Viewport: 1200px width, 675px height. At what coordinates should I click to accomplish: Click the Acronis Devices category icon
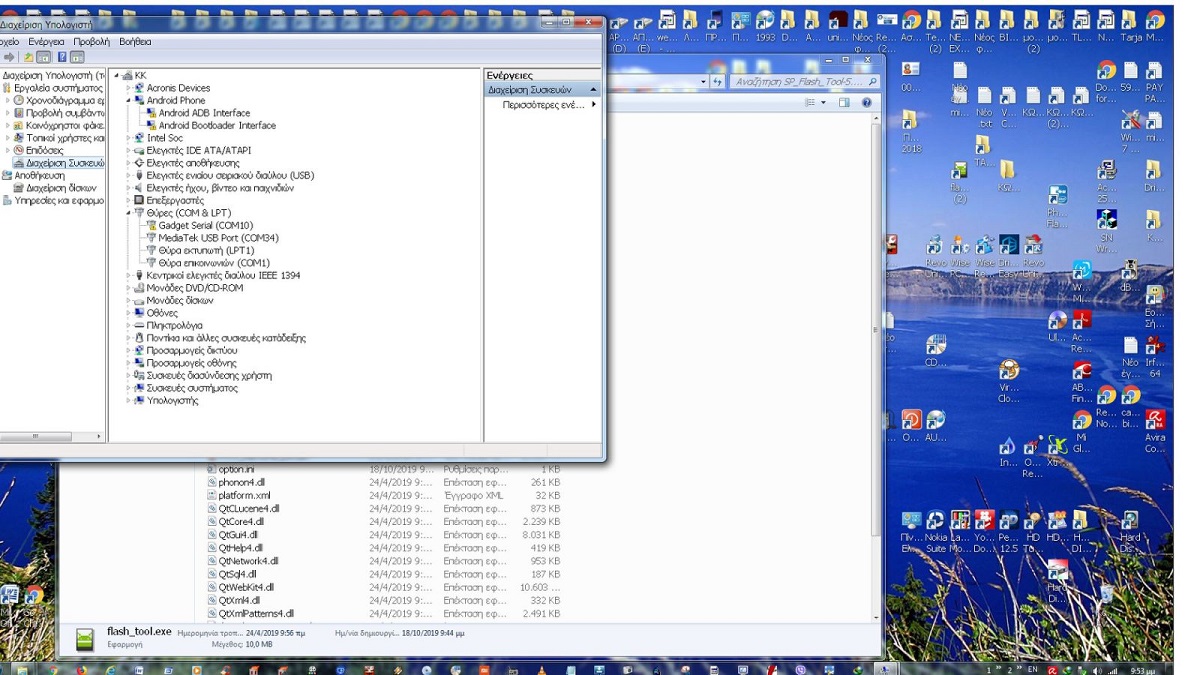pos(139,88)
